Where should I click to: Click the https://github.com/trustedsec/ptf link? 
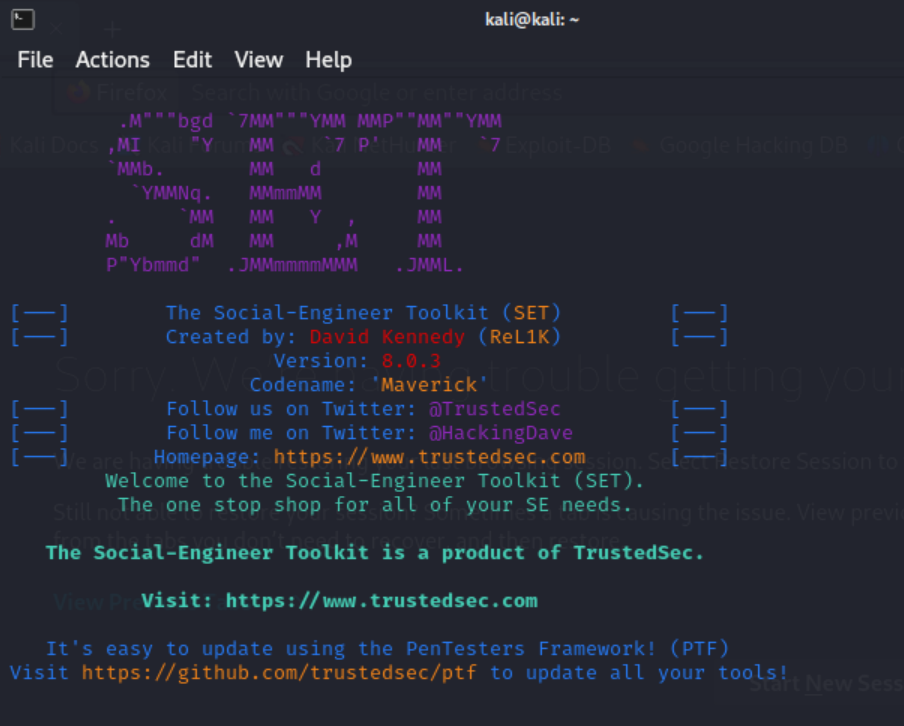(279, 672)
